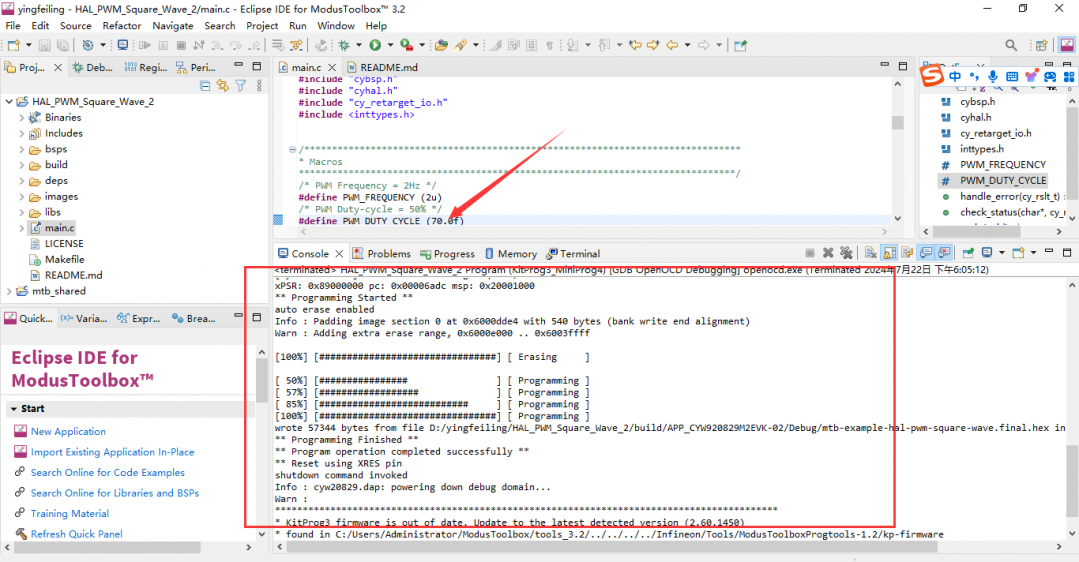Toggle Show Whitespace Characters pilcrow icon
Screen dimensions: 1079x562
(x=550, y=45)
